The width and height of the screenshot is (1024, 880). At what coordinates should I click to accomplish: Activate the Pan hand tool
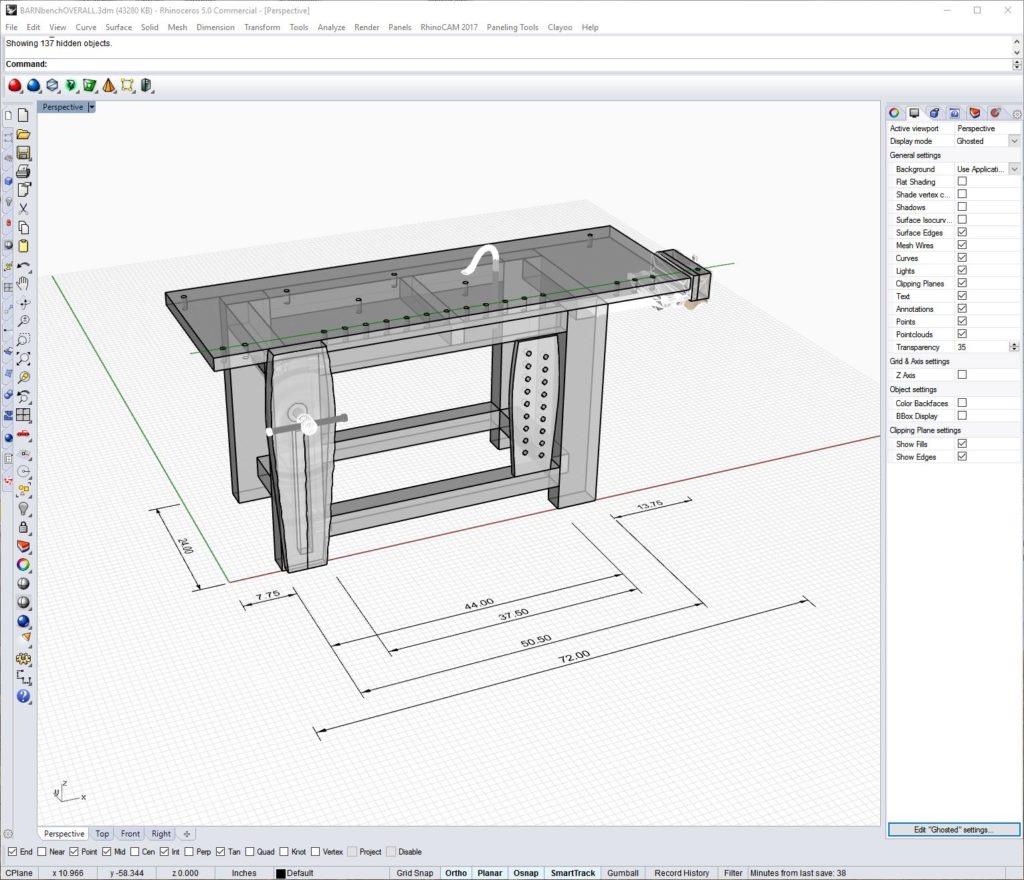click(23, 284)
